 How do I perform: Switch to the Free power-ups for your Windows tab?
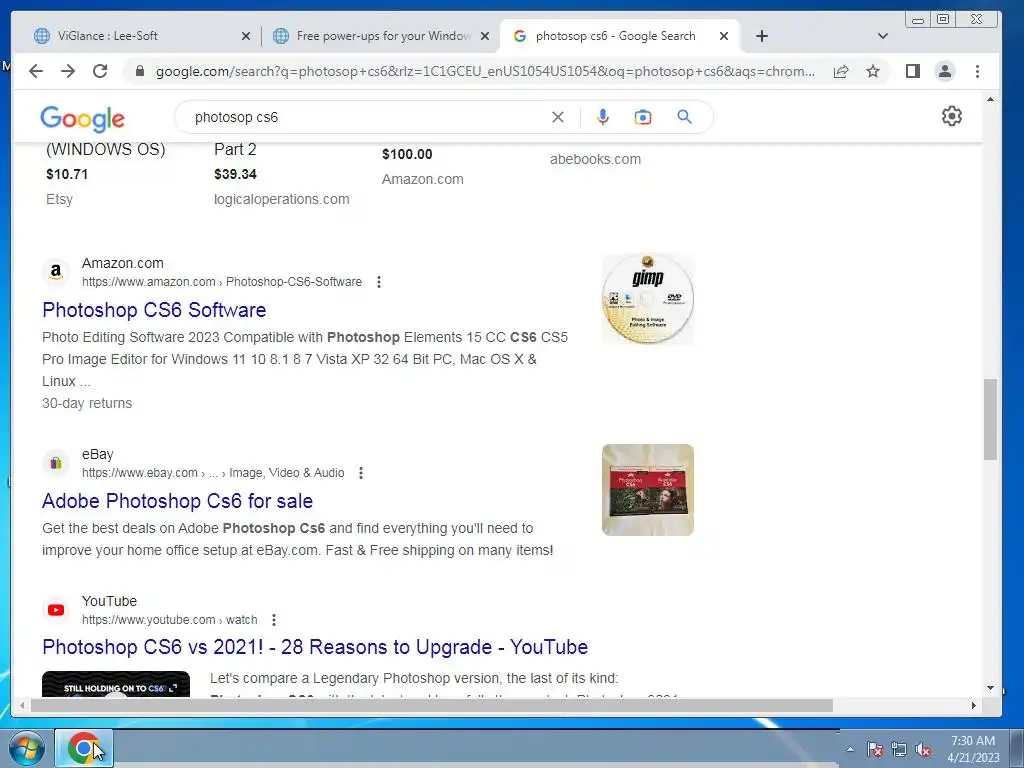coord(381,36)
